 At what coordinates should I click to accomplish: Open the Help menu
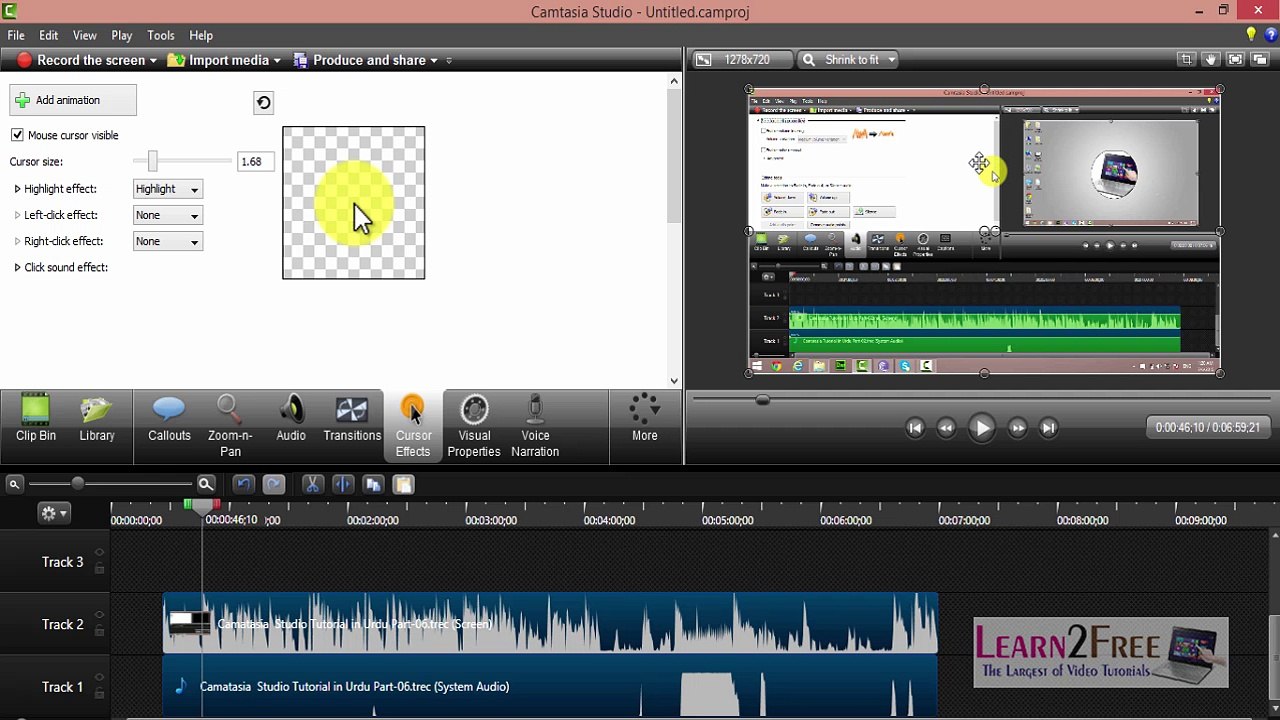pyautogui.click(x=201, y=35)
